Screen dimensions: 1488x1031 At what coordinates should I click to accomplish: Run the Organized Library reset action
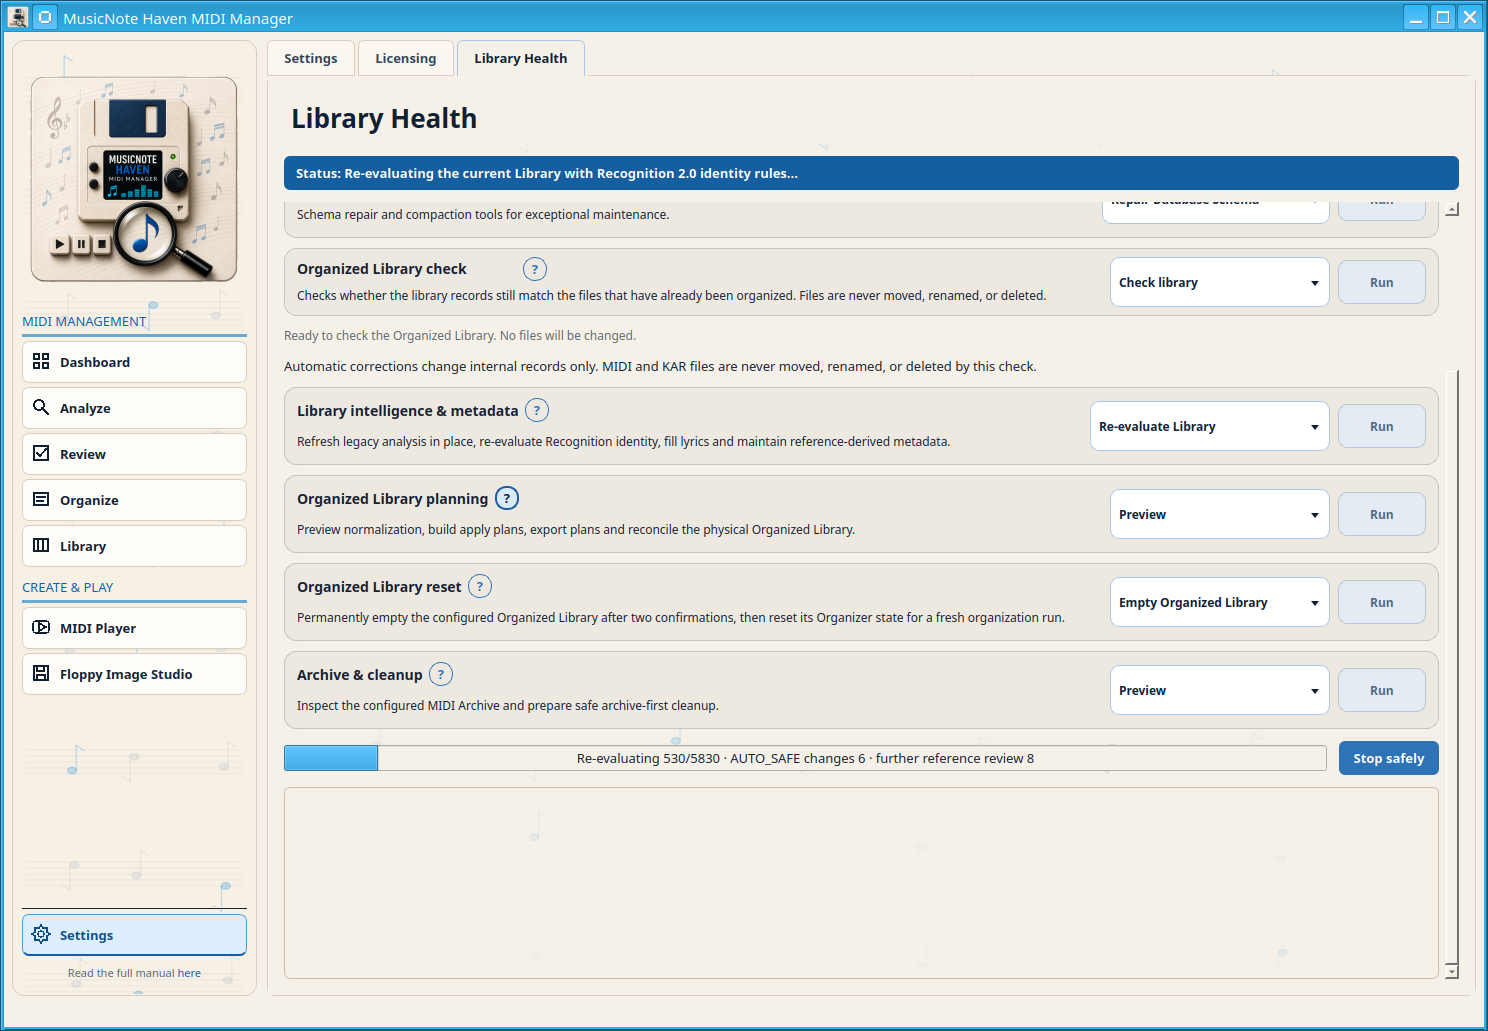pos(1381,602)
